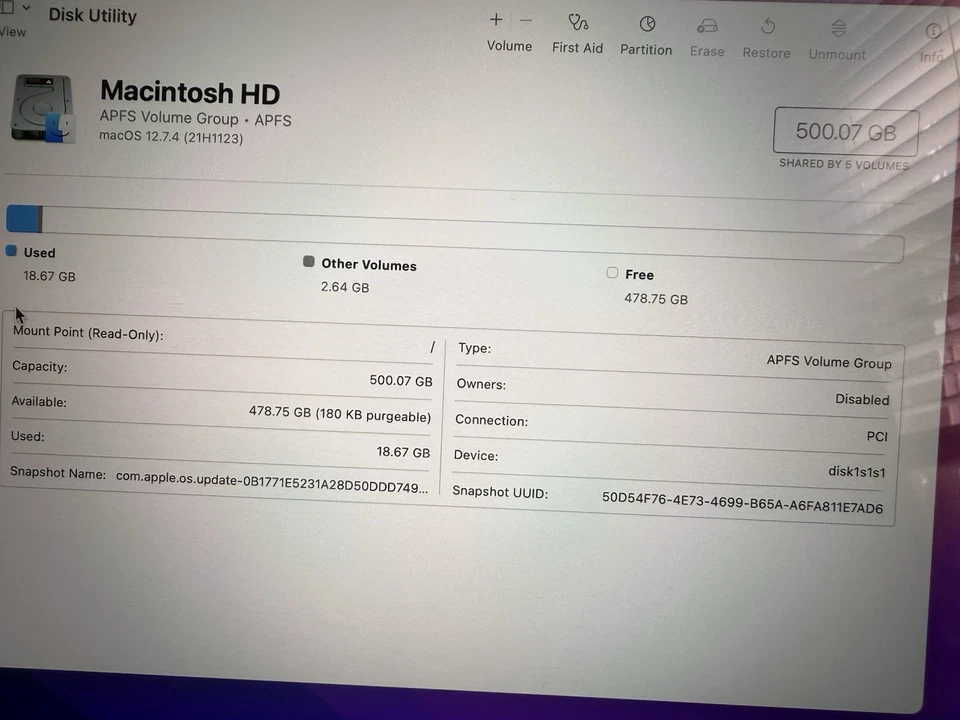Open the View menu
The width and height of the screenshot is (960, 720).
(x=12, y=31)
